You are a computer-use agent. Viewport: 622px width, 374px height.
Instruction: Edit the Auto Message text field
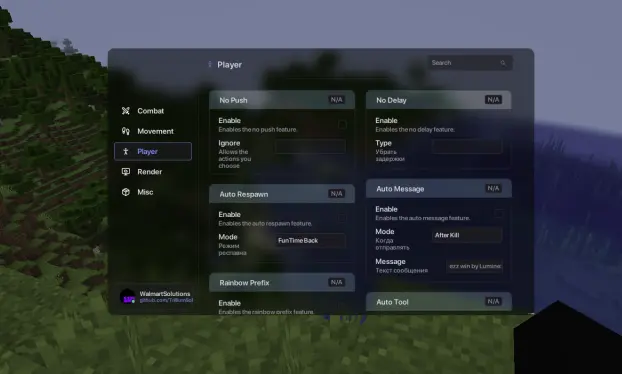(x=474, y=266)
